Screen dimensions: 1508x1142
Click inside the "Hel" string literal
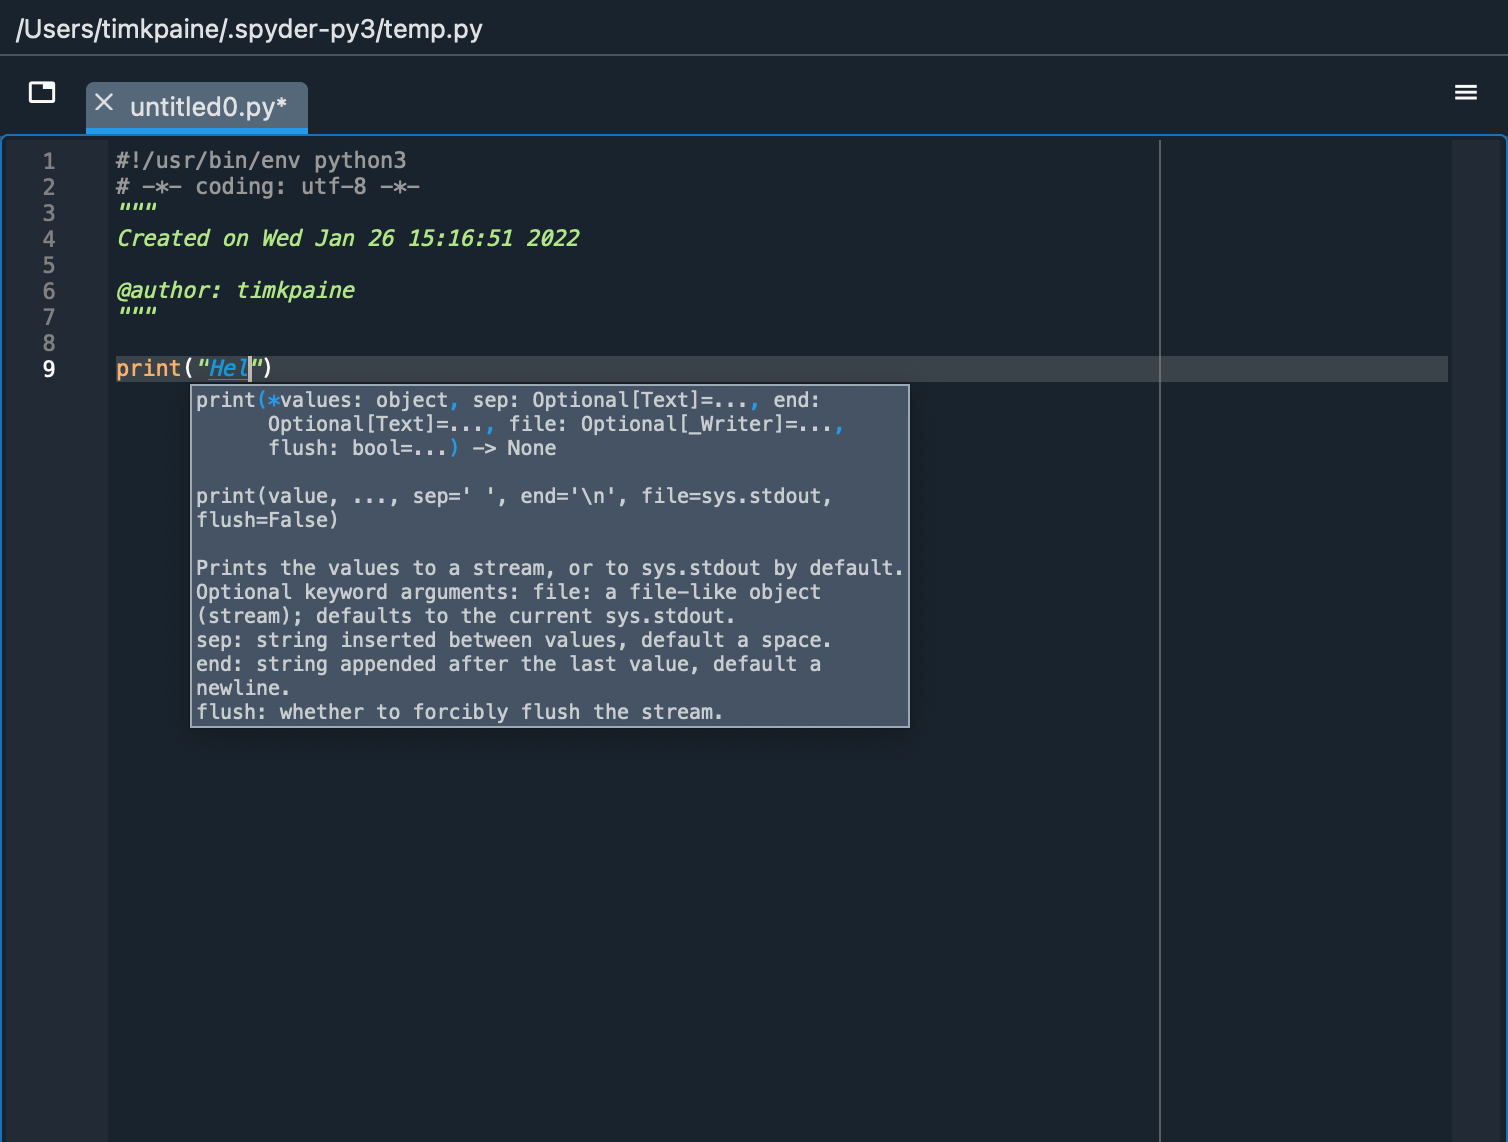click(228, 369)
